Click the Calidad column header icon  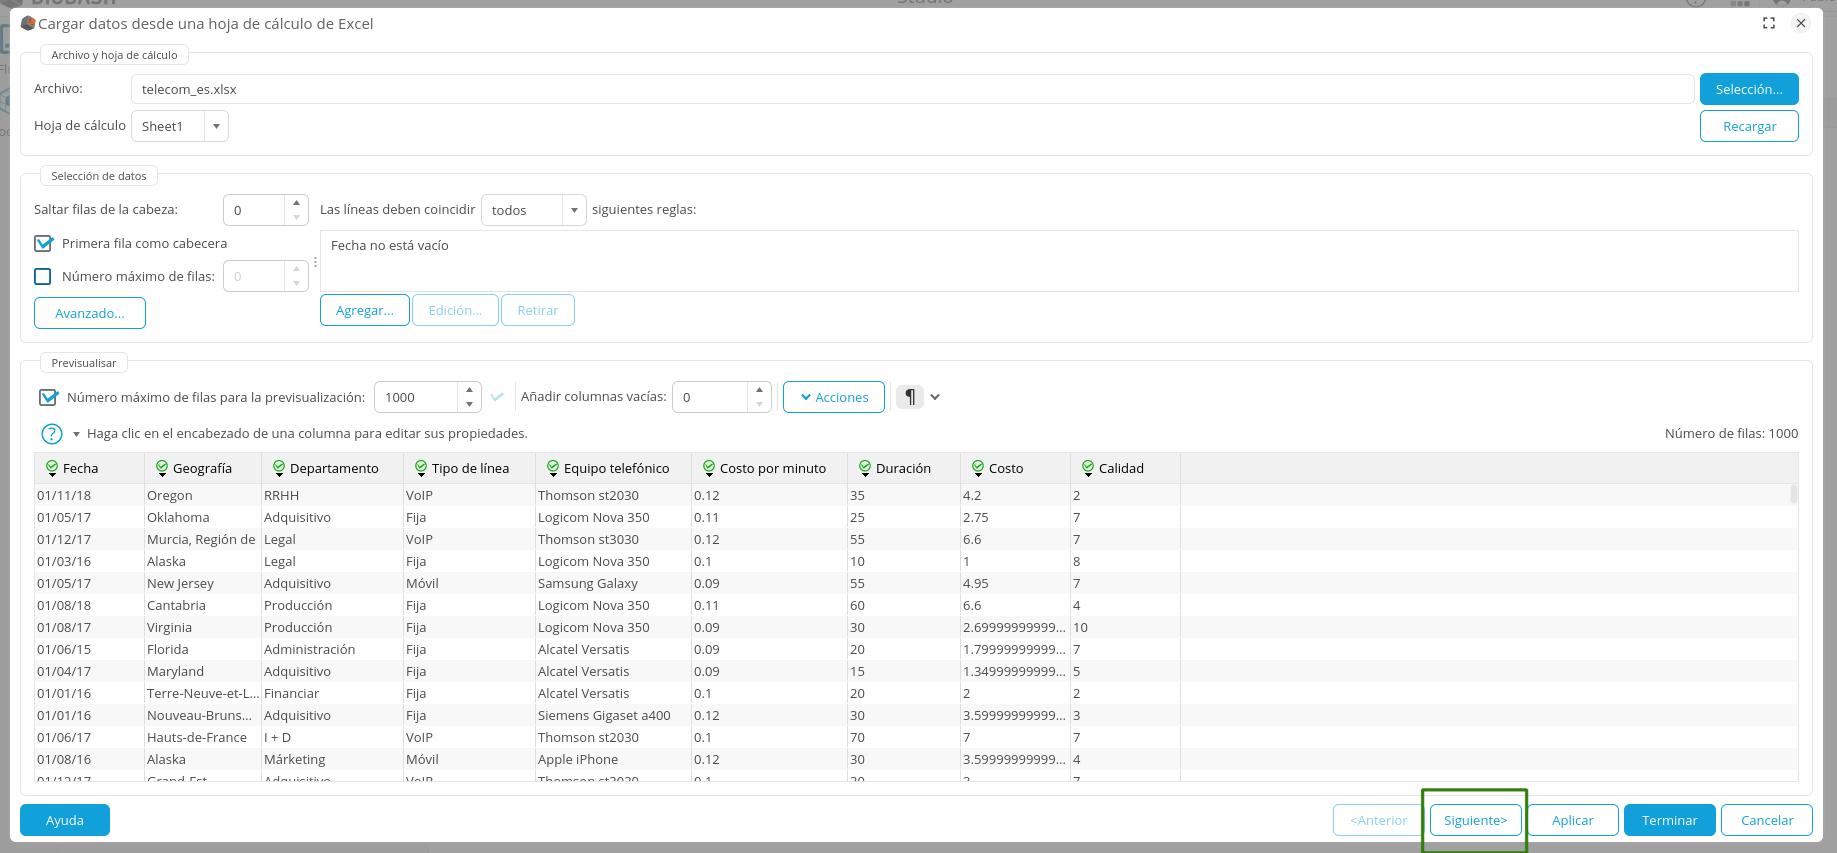pyautogui.click(x=1088, y=468)
